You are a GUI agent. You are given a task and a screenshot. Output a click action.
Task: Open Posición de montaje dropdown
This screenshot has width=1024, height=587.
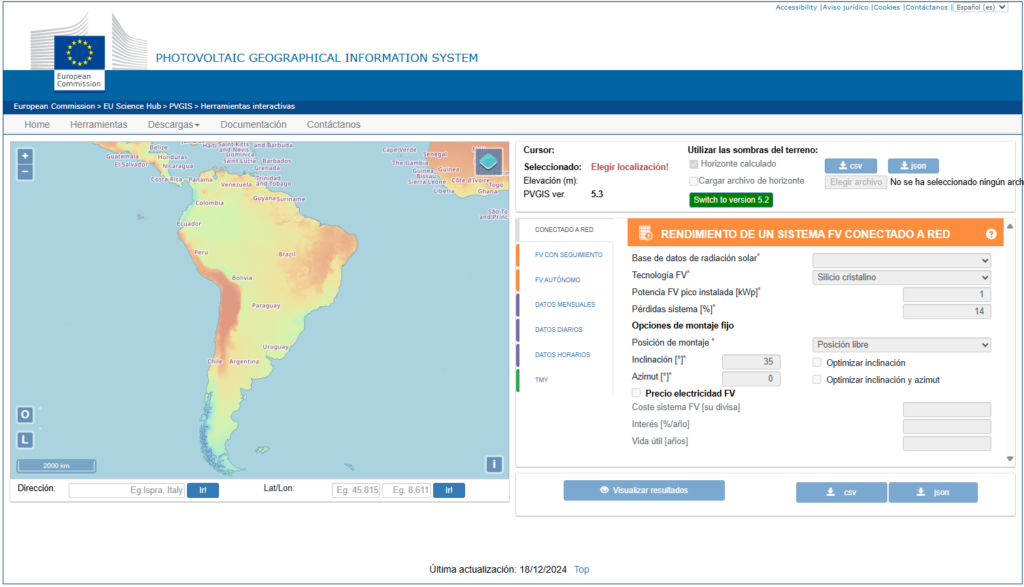pos(901,345)
